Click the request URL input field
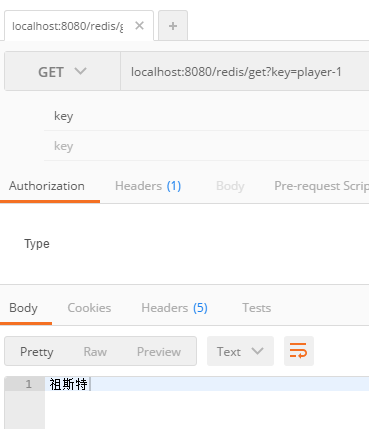Image resolution: width=369 pixels, height=429 pixels. coord(245,71)
